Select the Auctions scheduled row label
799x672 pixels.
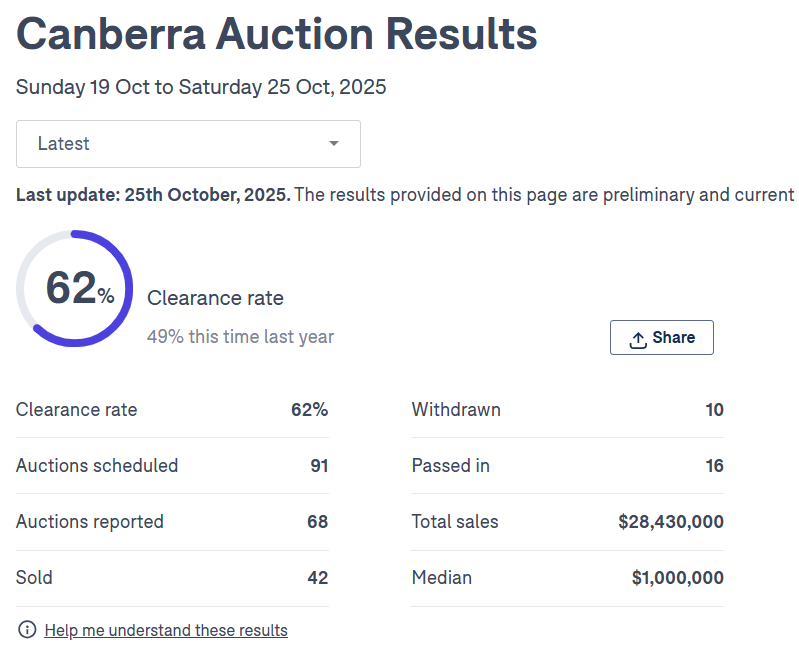click(97, 466)
